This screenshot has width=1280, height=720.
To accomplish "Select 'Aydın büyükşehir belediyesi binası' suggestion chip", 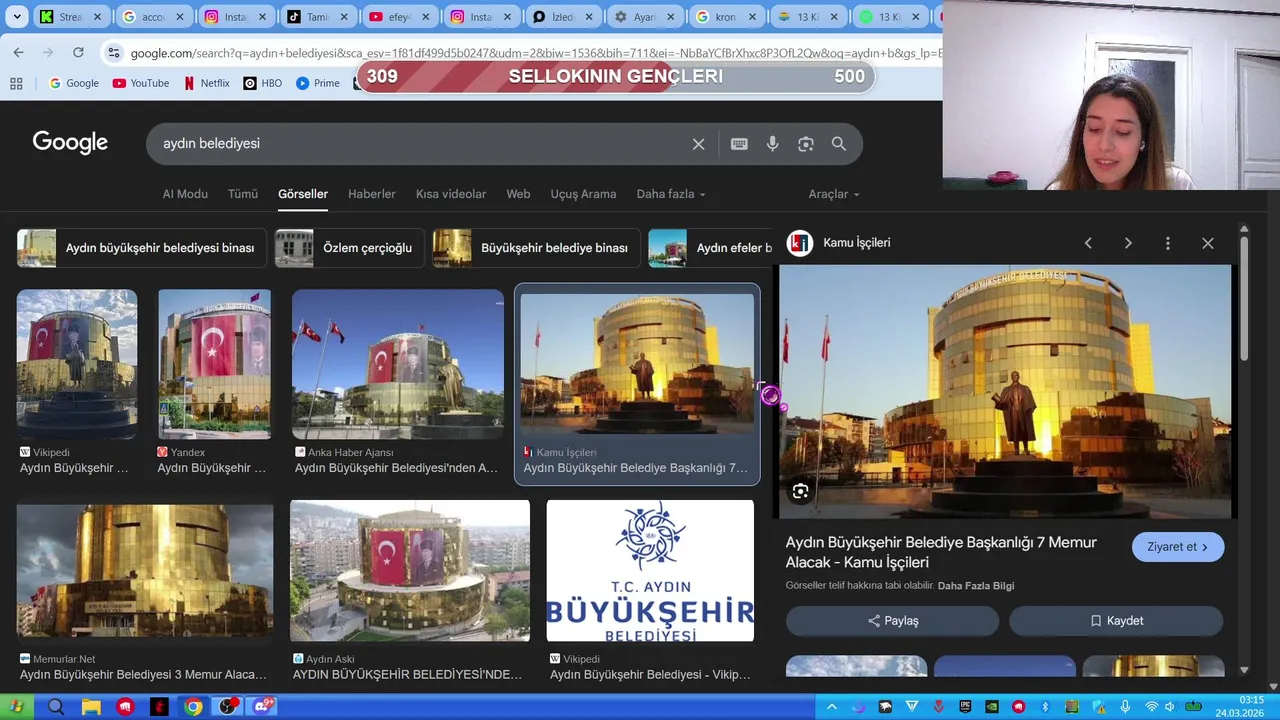I will [141, 248].
